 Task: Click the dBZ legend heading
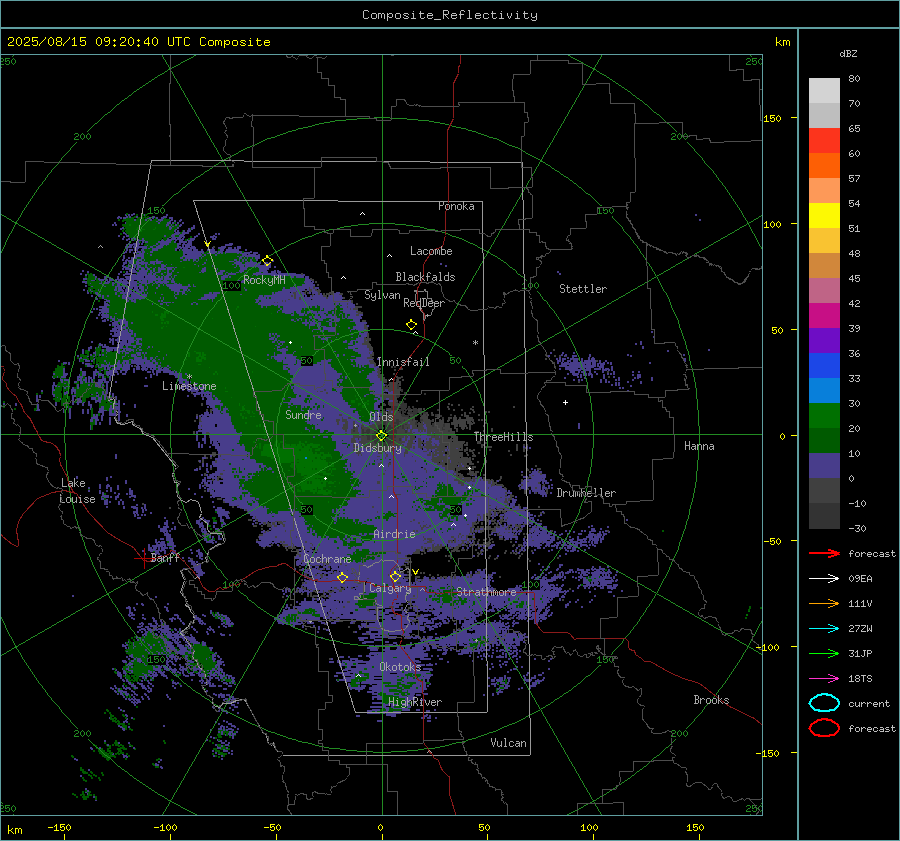[848, 53]
